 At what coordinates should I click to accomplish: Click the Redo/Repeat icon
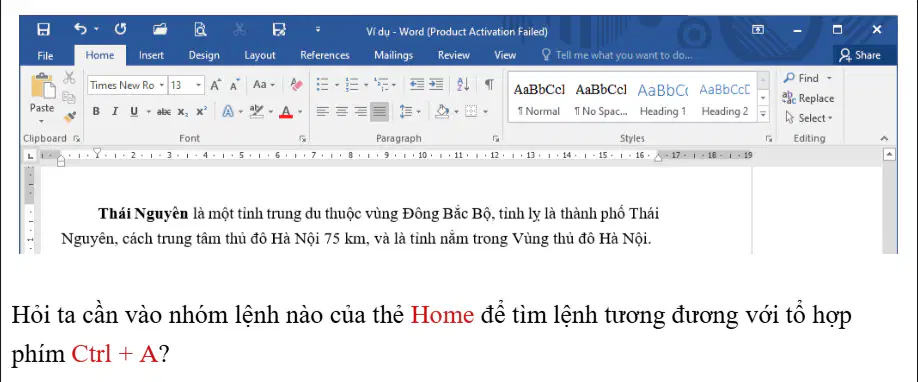click(x=120, y=29)
